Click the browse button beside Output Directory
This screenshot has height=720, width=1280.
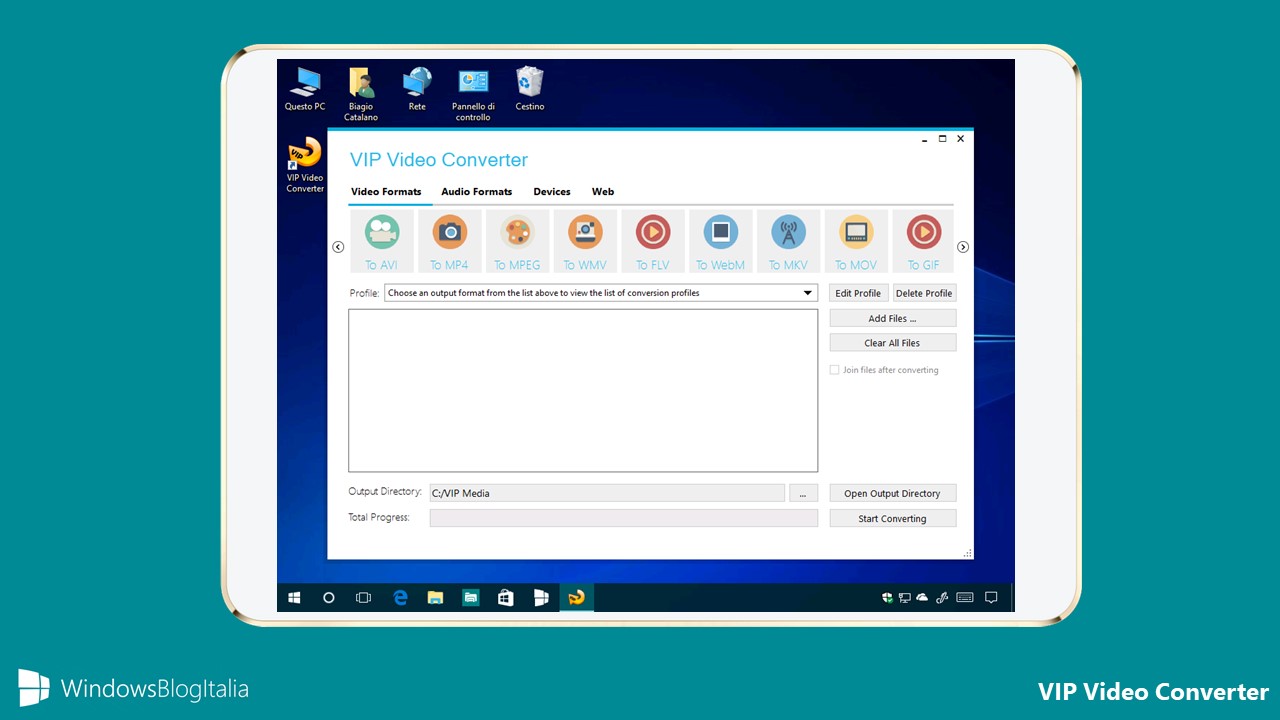tap(804, 493)
